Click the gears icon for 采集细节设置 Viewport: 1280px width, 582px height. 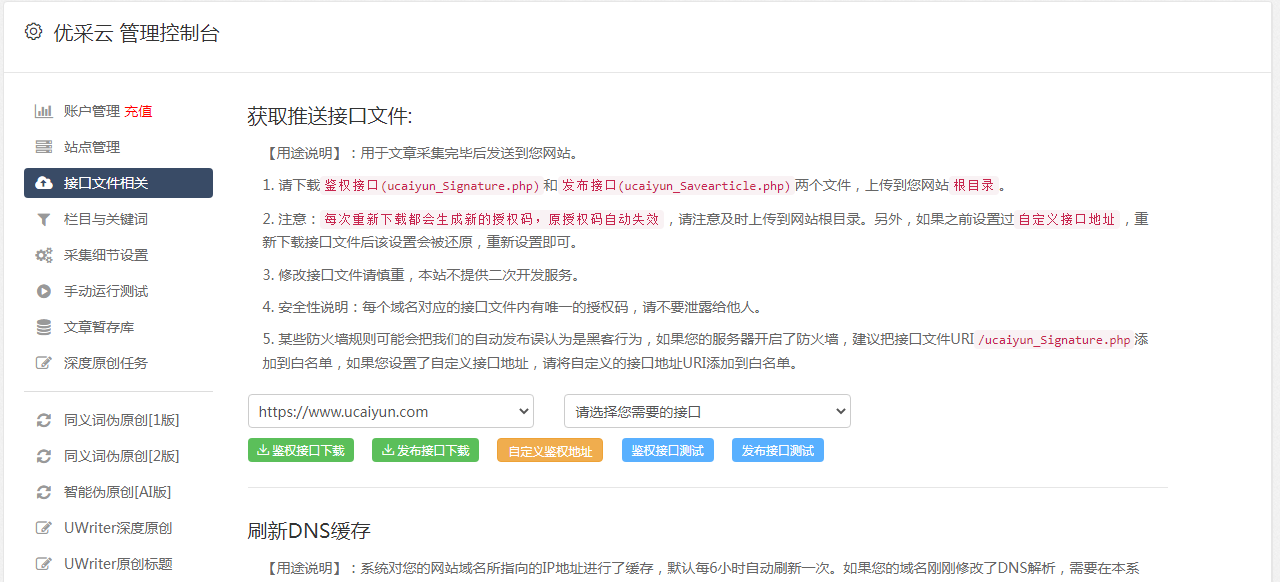click(x=44, y=255)
